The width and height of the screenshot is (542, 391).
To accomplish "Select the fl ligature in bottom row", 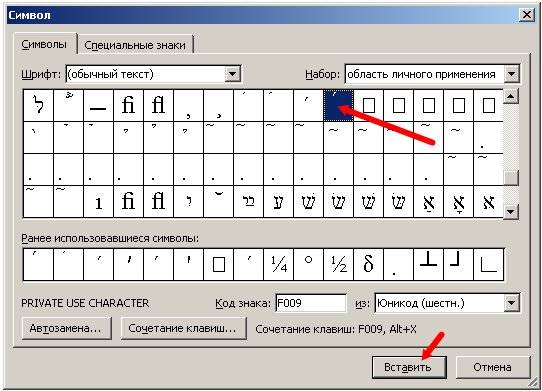I will click(x=158, y=202).
